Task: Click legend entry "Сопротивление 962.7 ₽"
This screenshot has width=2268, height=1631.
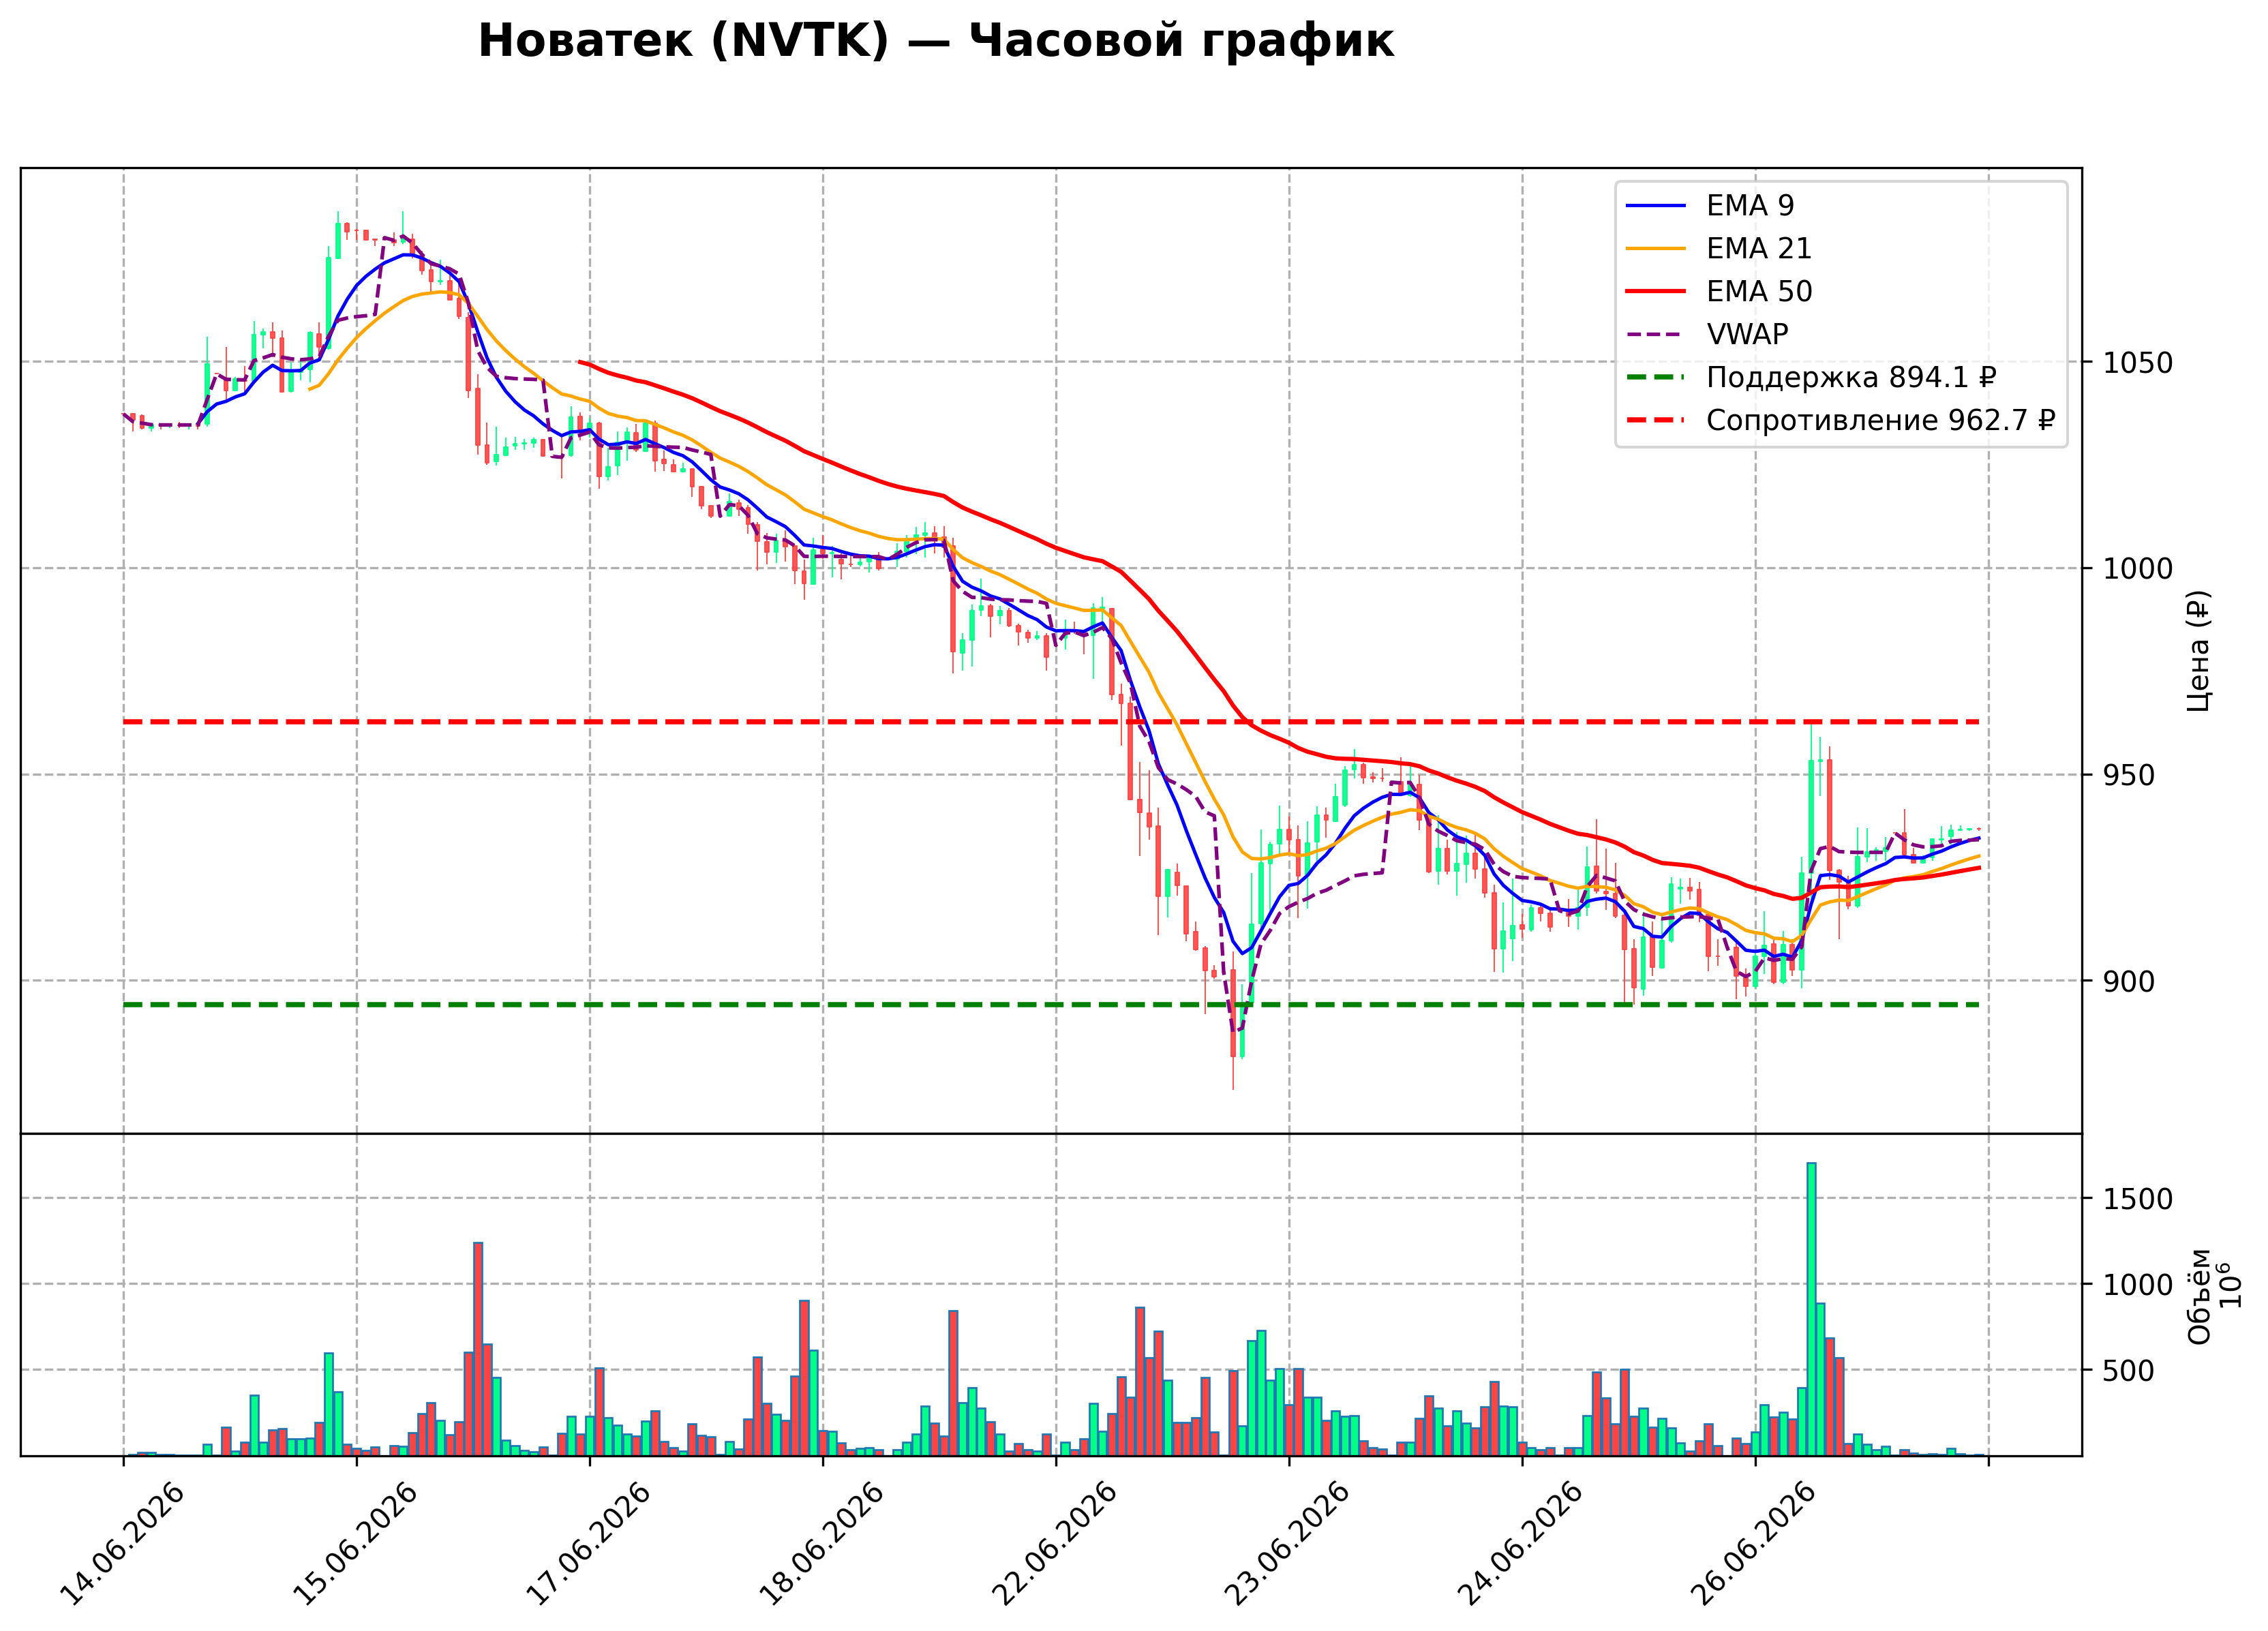Action: coord(1881,420)
